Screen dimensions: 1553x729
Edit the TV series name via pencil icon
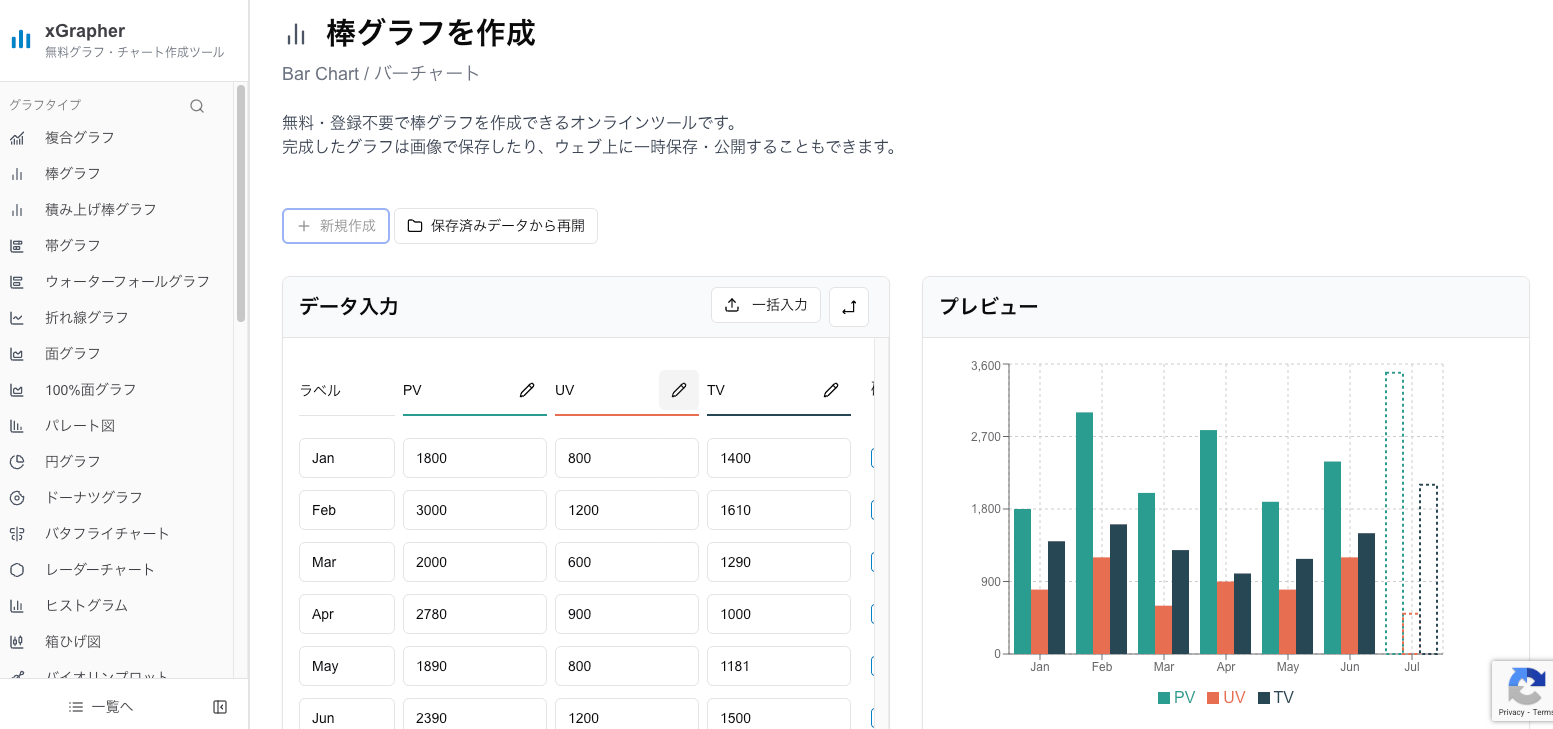[x=831, y=390]
